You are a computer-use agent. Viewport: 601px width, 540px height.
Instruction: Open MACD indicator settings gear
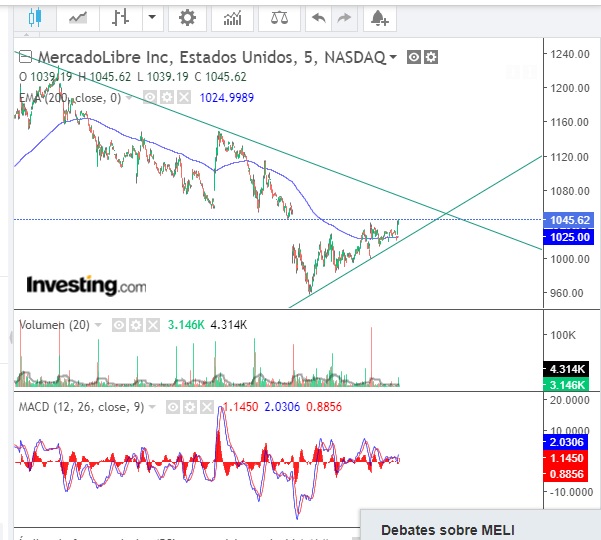coord(190,407)
